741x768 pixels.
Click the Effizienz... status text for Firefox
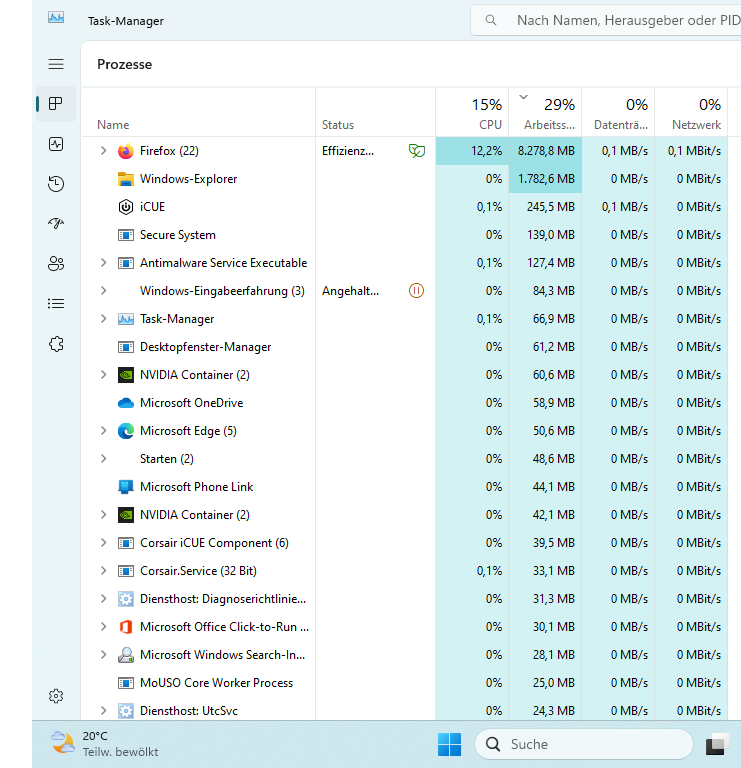(x=348, y=151)
